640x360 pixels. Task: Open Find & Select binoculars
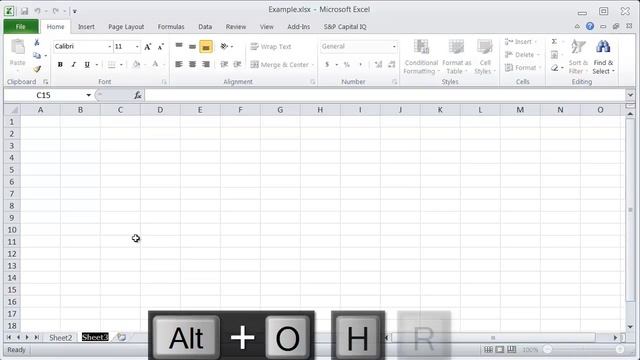[603, 57]
